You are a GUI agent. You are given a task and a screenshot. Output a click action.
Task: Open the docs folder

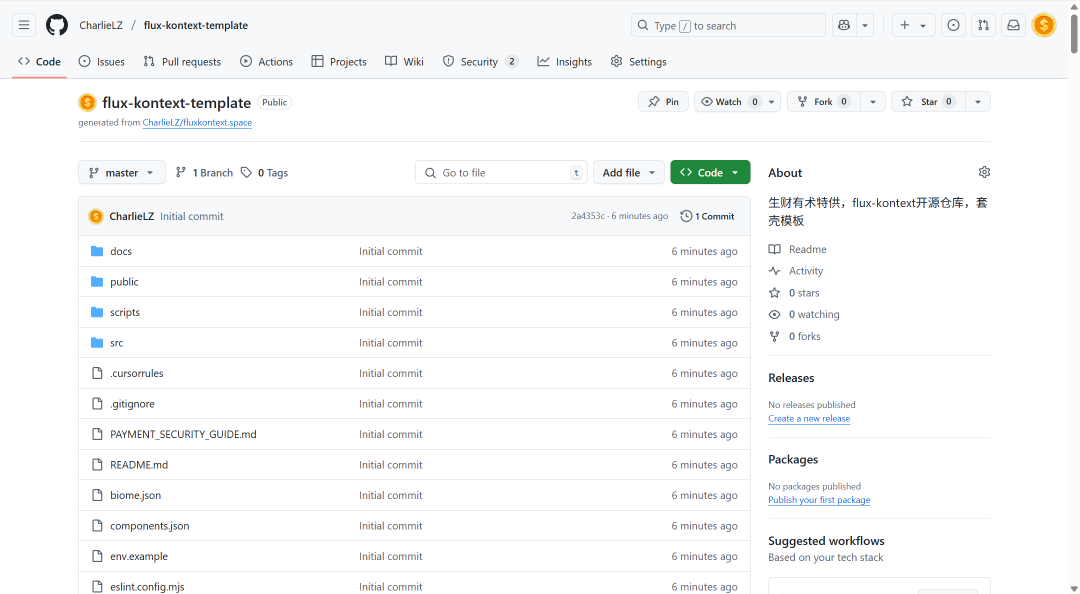(x=121, y=251)
